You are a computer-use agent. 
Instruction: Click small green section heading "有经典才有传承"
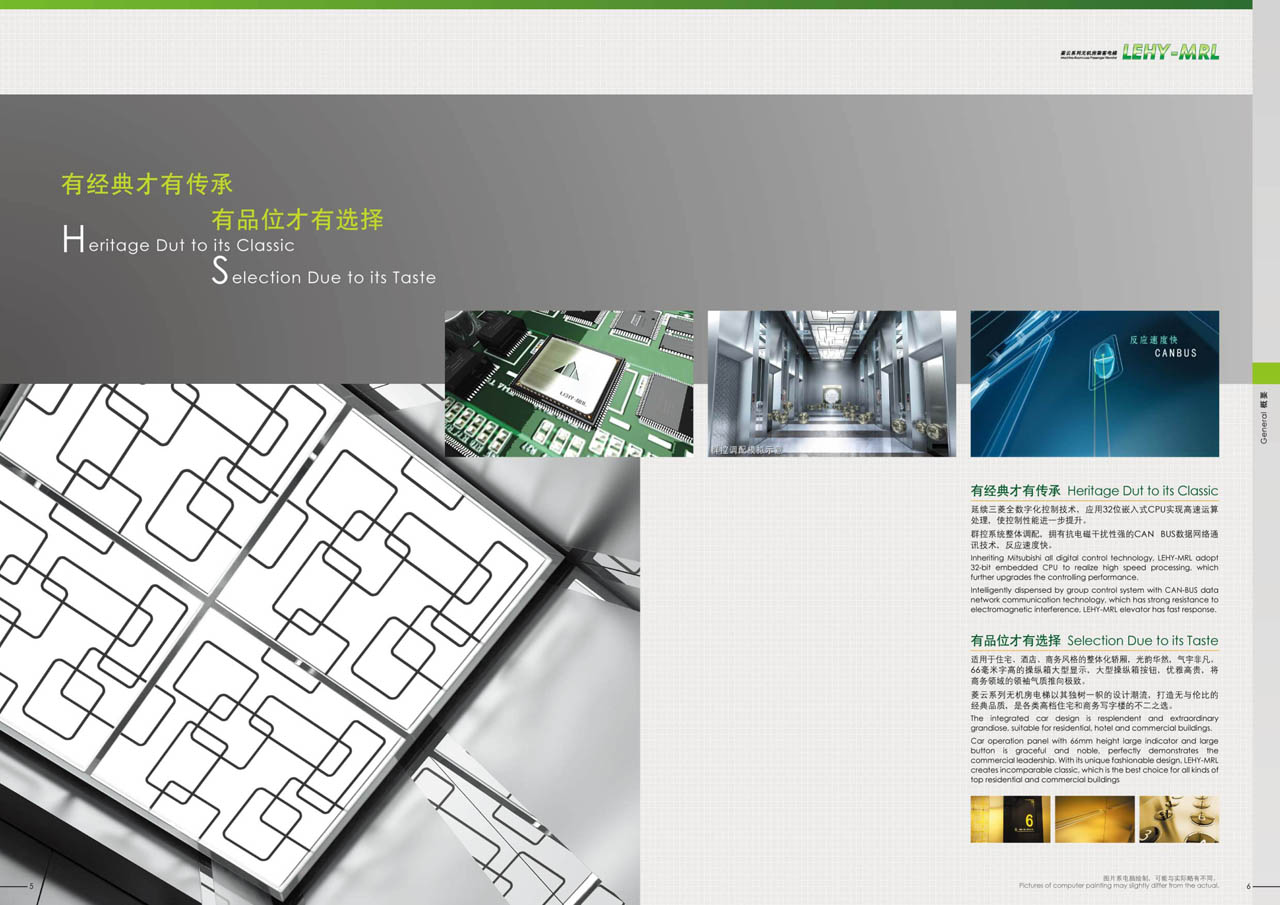(1015, 491)
